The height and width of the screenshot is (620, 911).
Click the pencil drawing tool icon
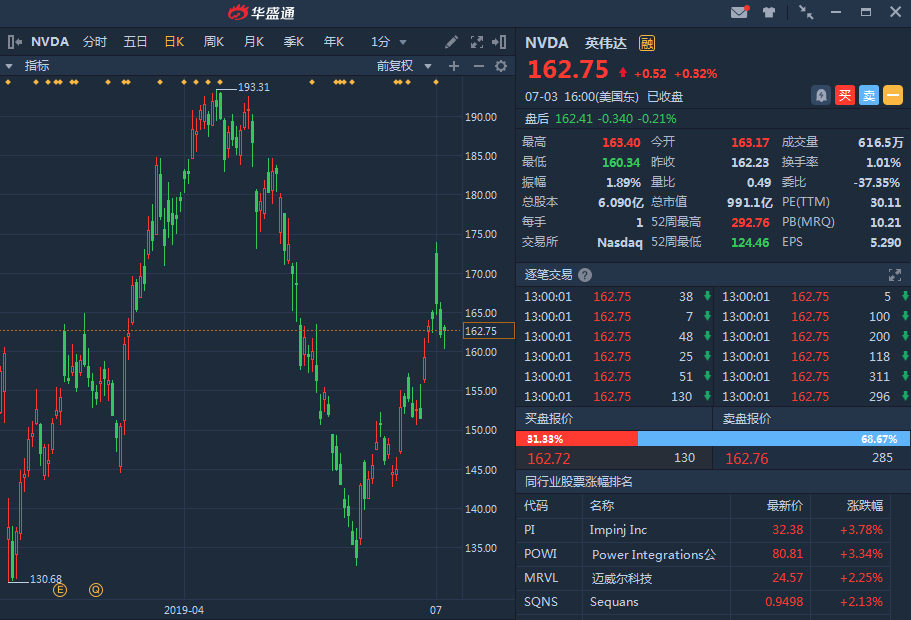(x=452, y=42)
